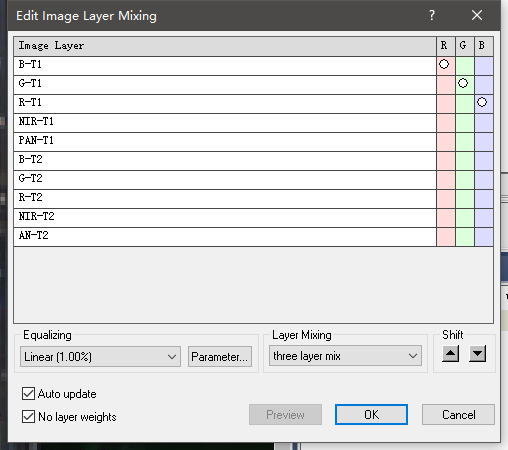Click the B column header

(x=484, y=46)
